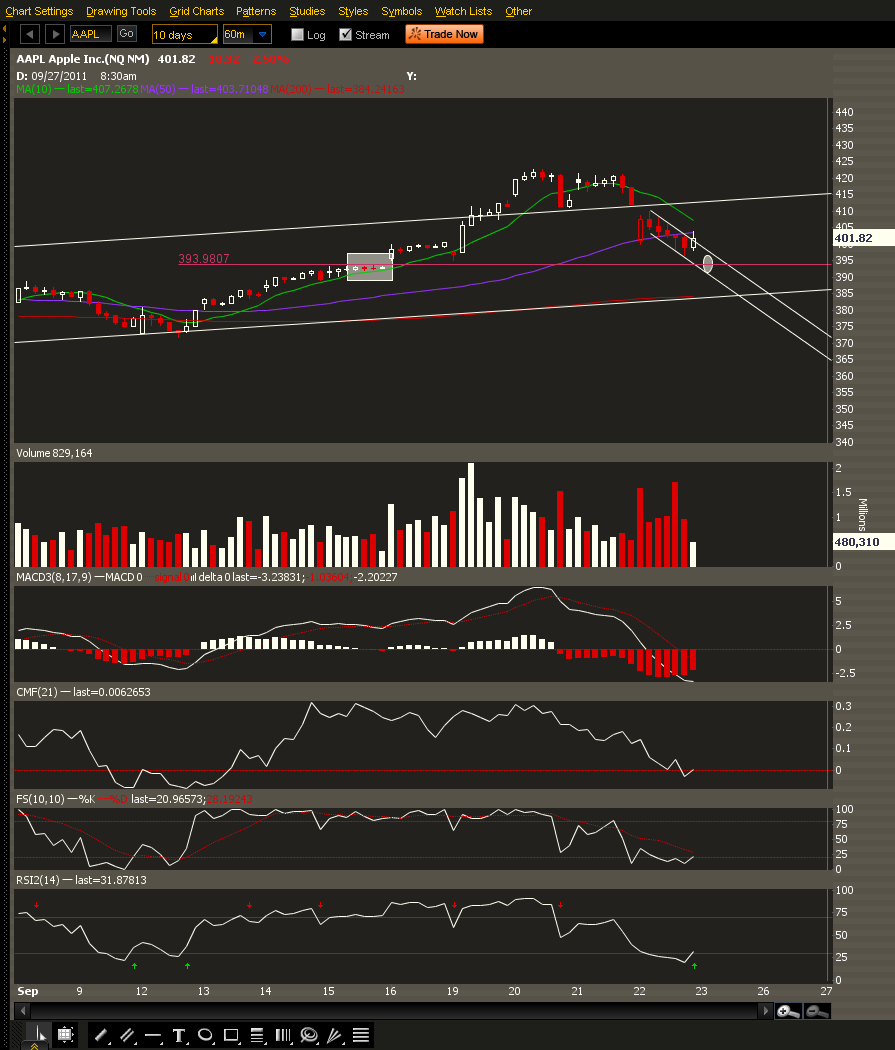Viewport: 895px width, 1050px height.
Task: Select the rectangle drawing tool
Action: [231, 1035]
